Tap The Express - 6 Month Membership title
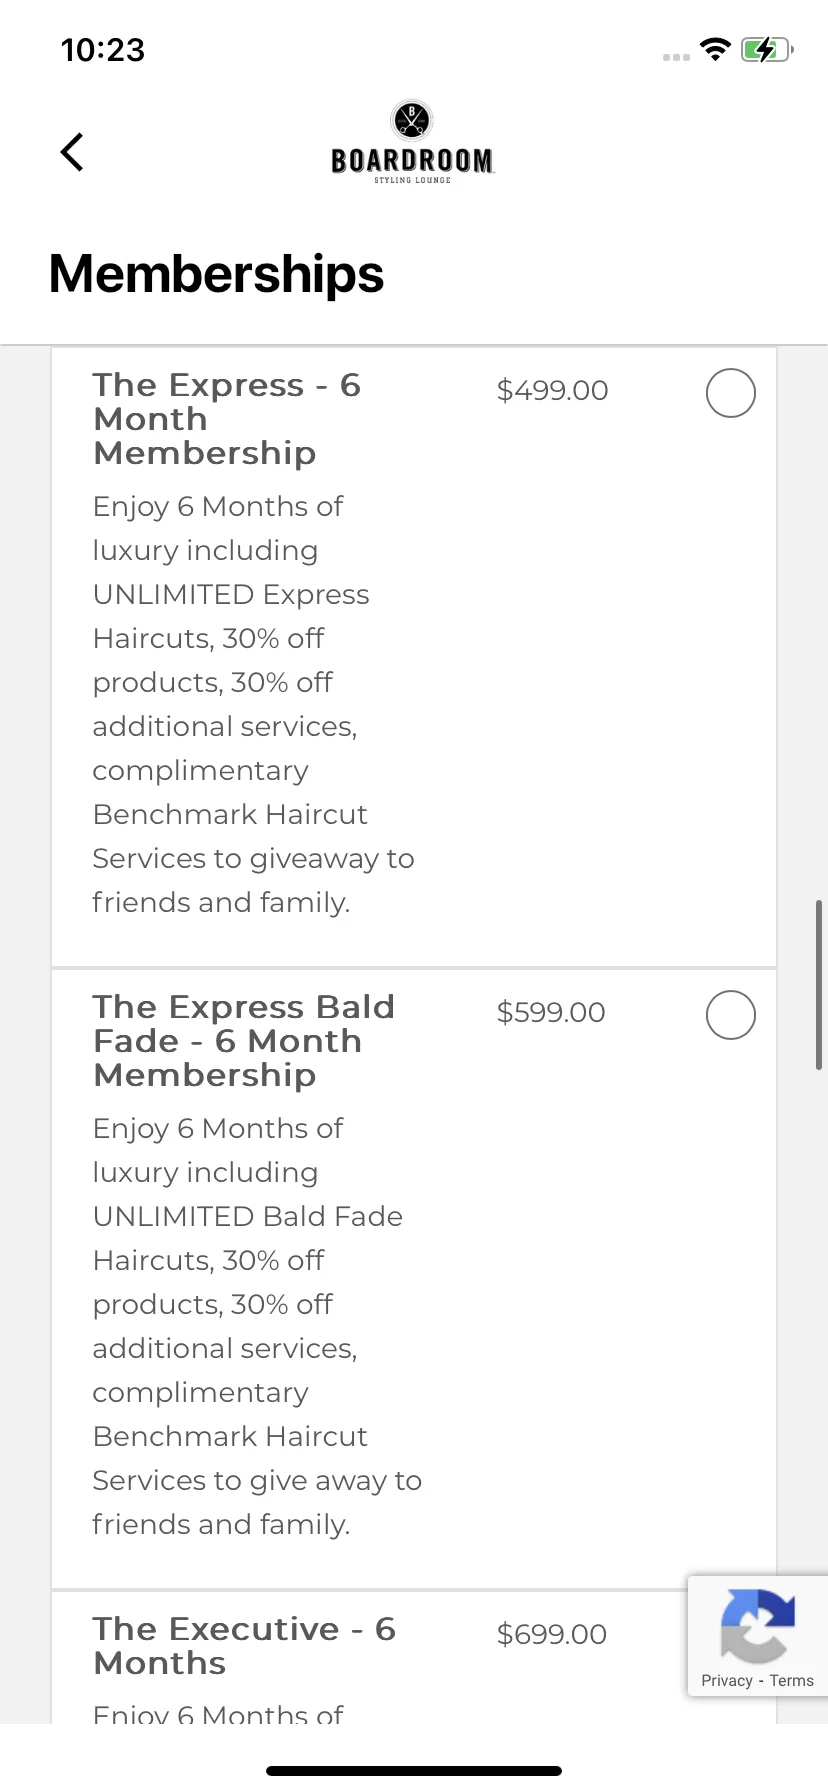Screen dimensions: 828x1792 [x=227, y=419]
